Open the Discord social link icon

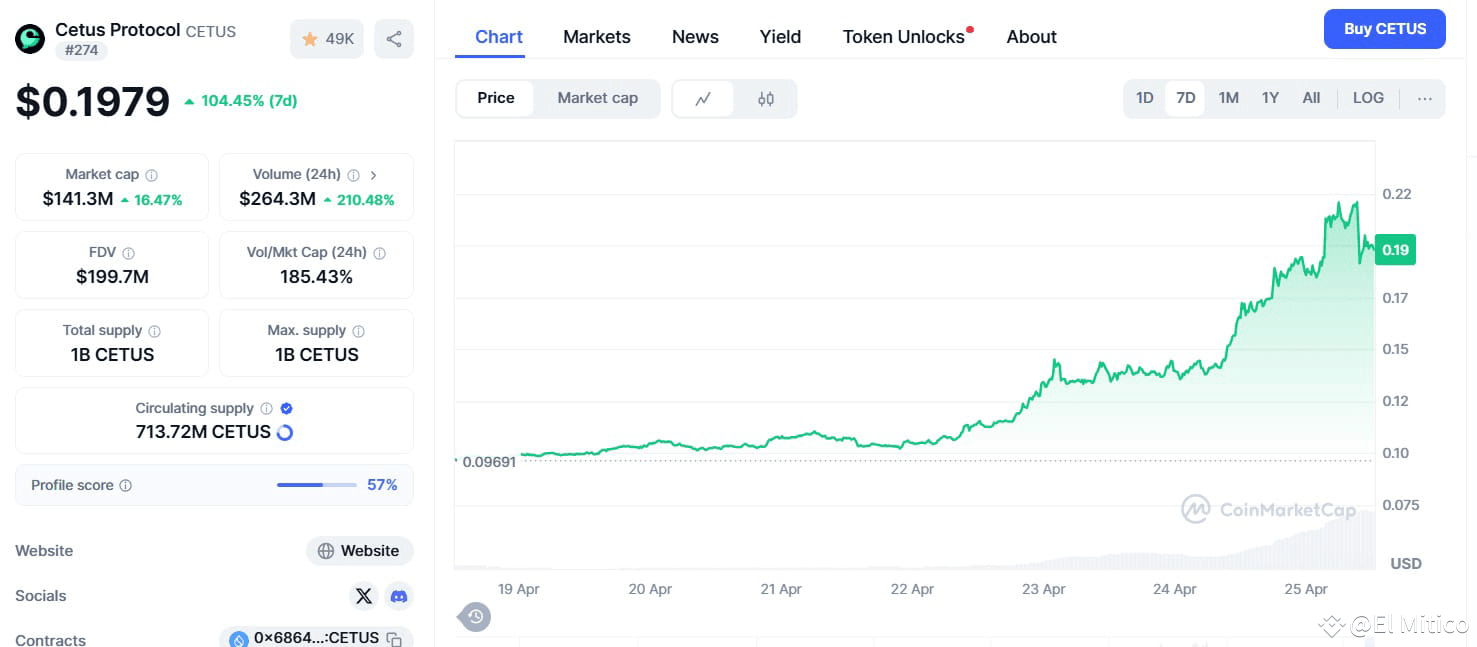(x=399, y=596)
